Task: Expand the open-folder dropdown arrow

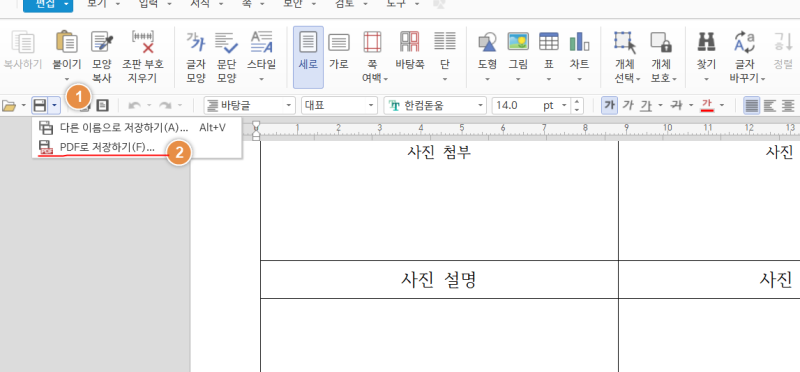Action: pos(23,106)
